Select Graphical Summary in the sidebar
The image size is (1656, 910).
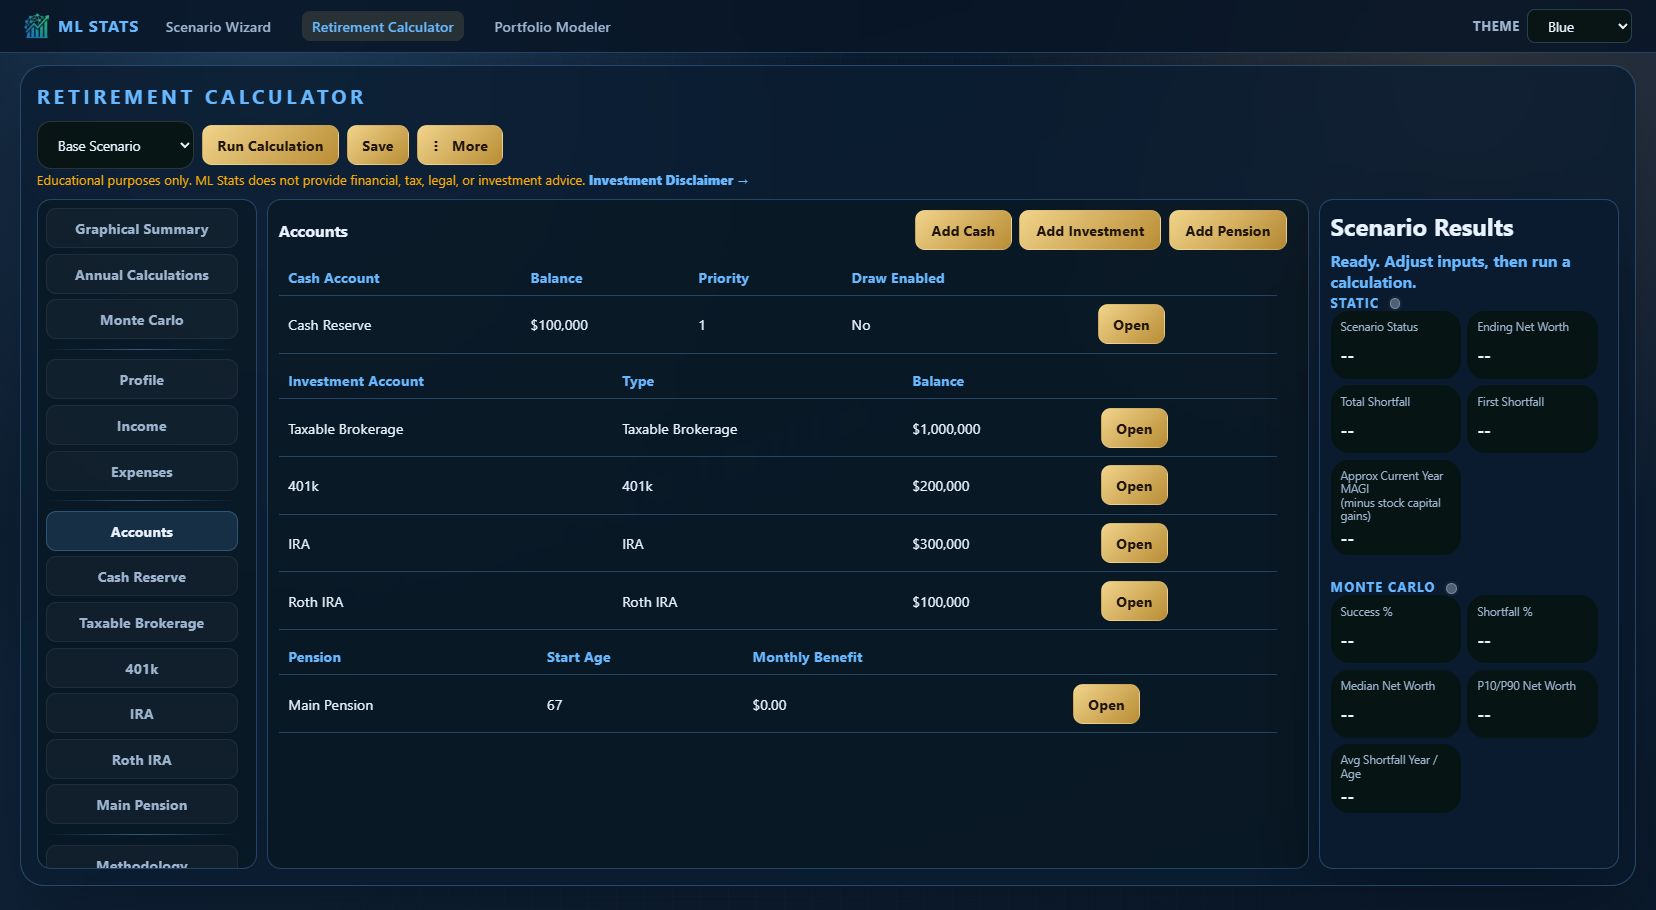point(142,228)
